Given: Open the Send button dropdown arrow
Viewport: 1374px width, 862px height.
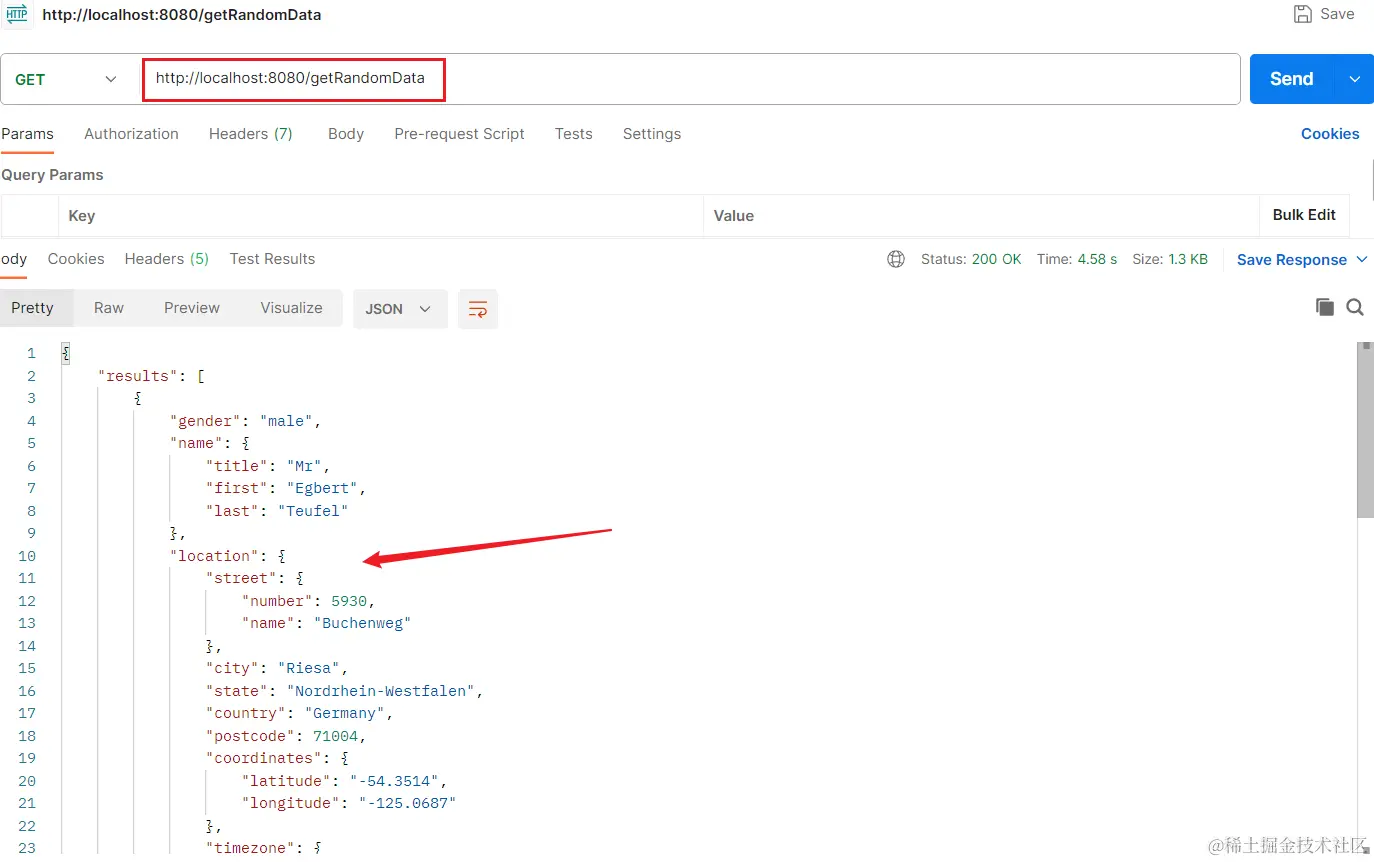Looking at the screenshot, I should click(x=1355, y=79).
